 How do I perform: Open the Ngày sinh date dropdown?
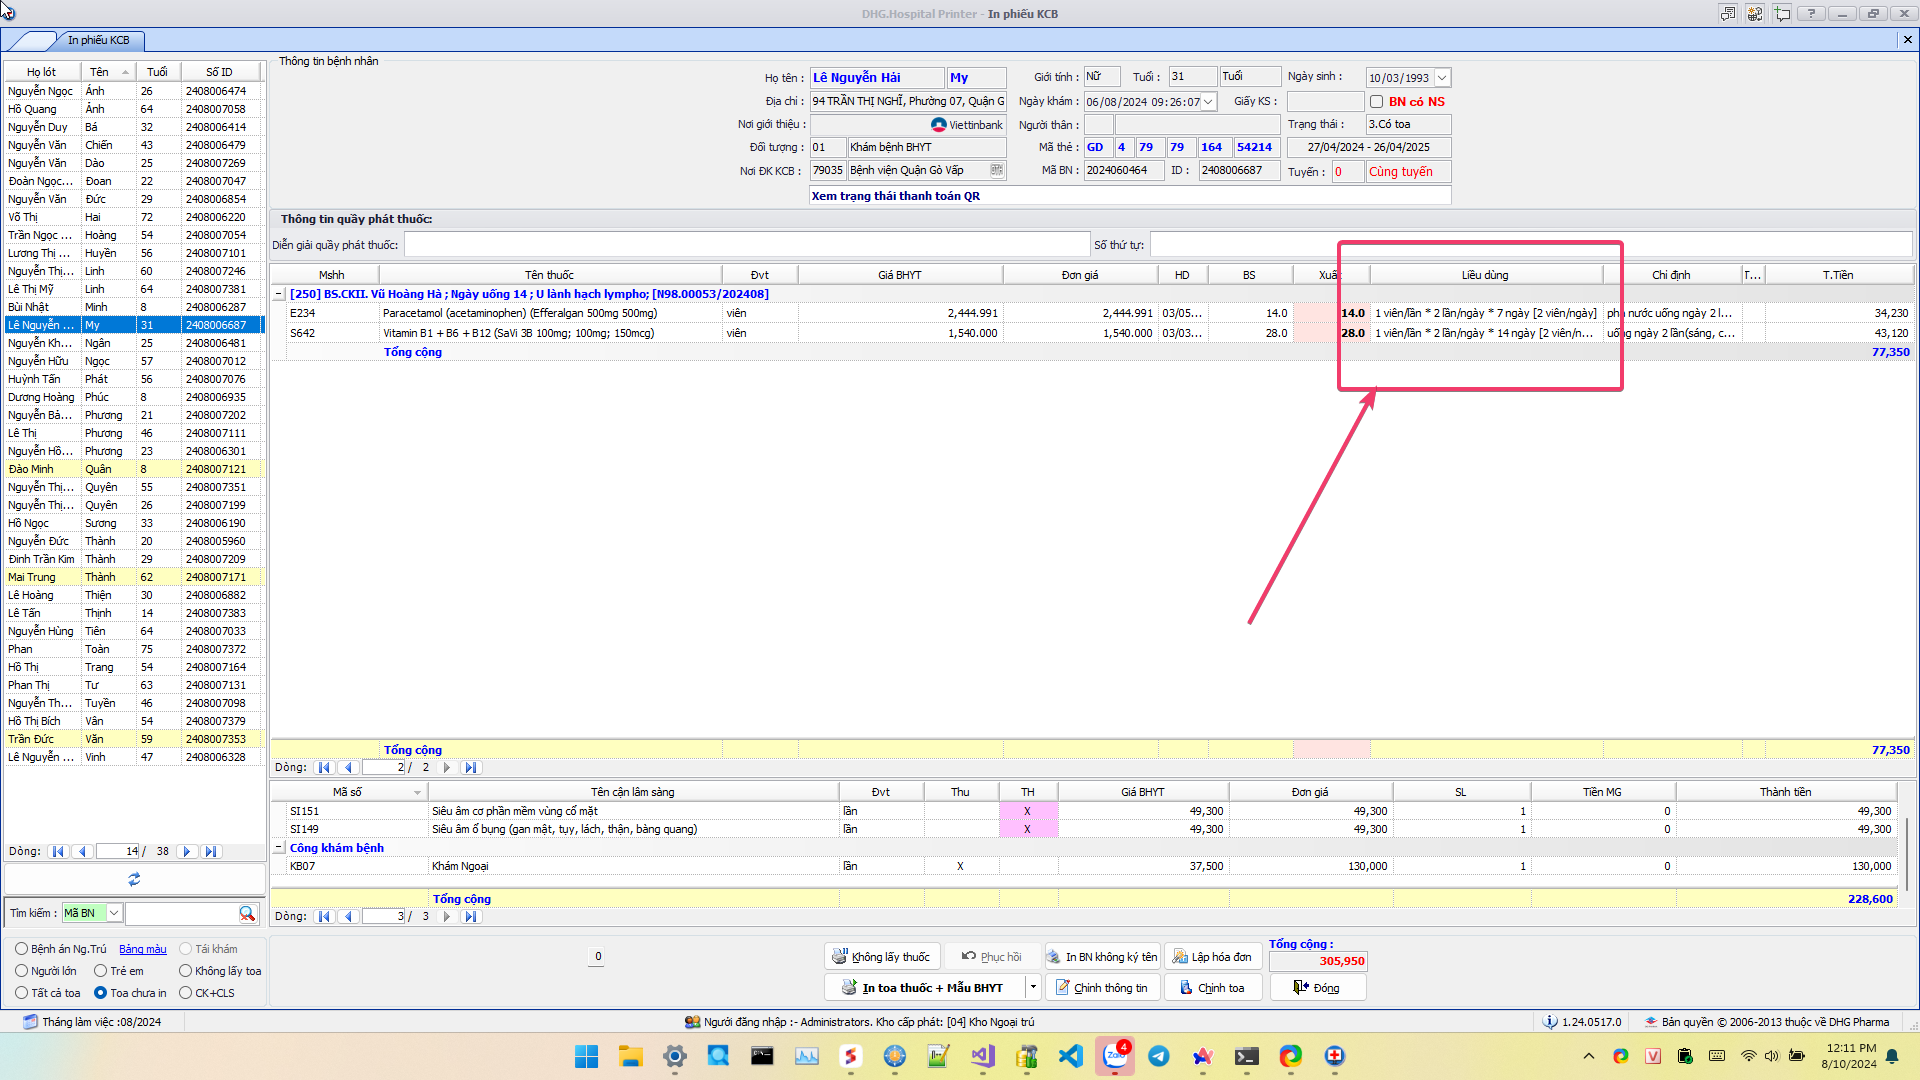point(1442,78)
